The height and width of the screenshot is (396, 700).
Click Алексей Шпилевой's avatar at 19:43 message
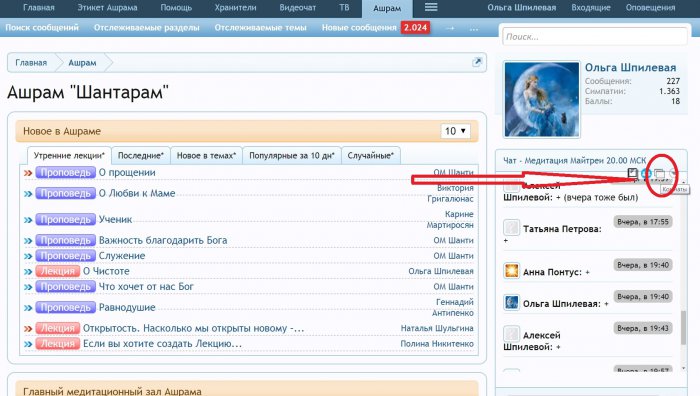click(x=511, y=334)
